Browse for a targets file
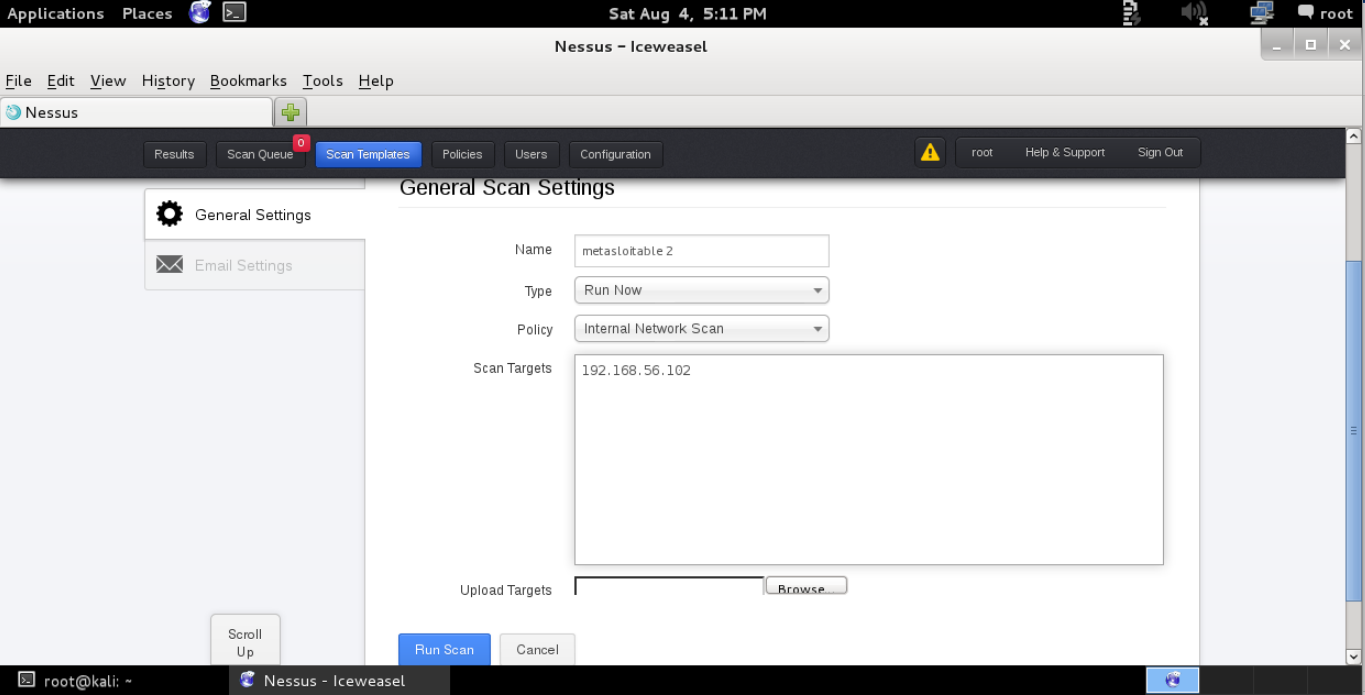The width and height of the screenshot is (1365, 695). click(806, 587)
